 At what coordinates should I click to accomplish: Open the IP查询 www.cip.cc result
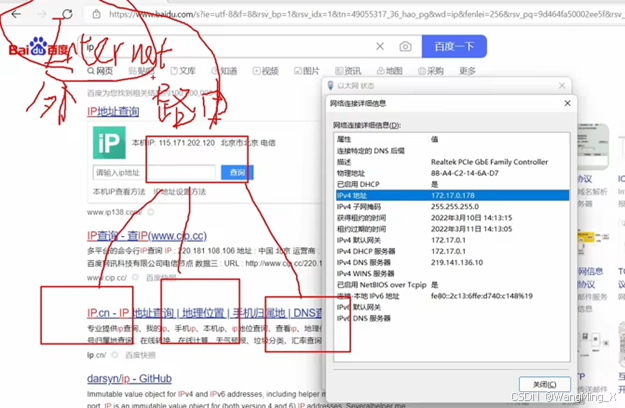(147, 236)
